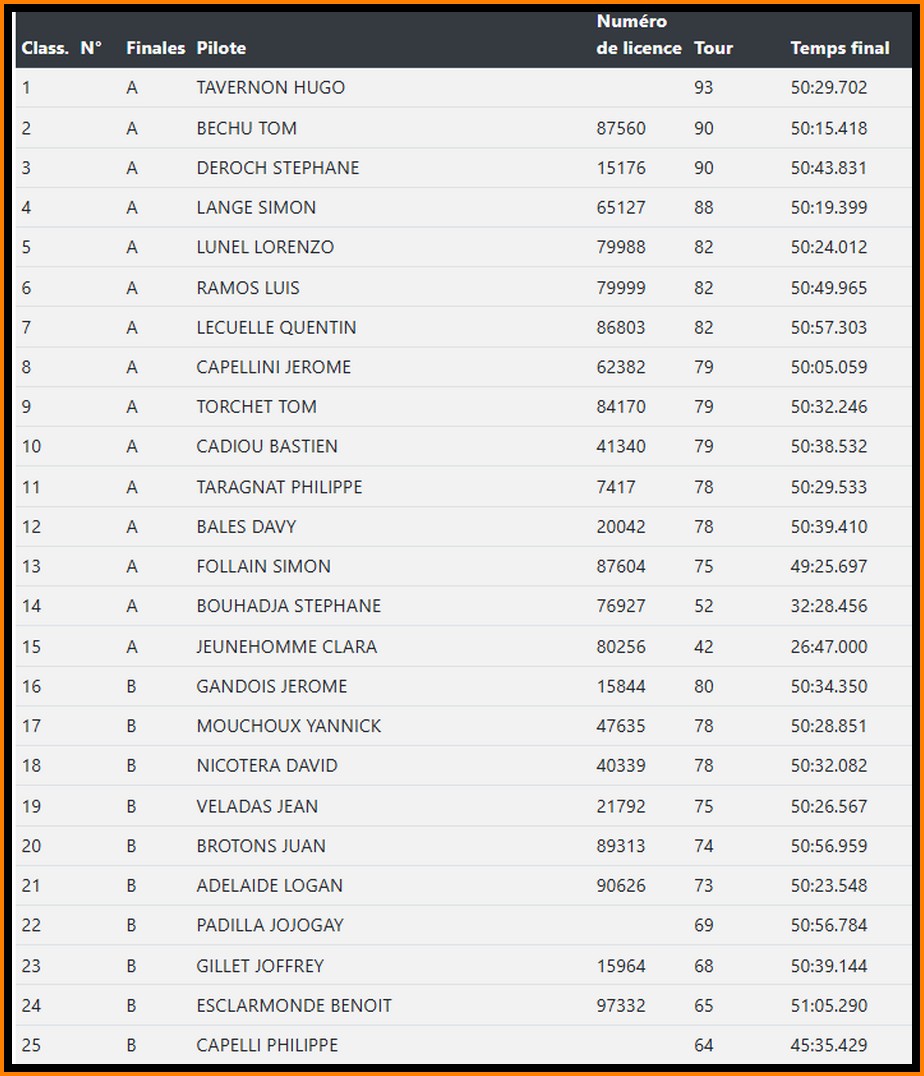Image resolution: width=924 pixels, height=1076 pixels.
Task: Select pilot TAVERNON HUGO
Action: (x=270, y=88)
